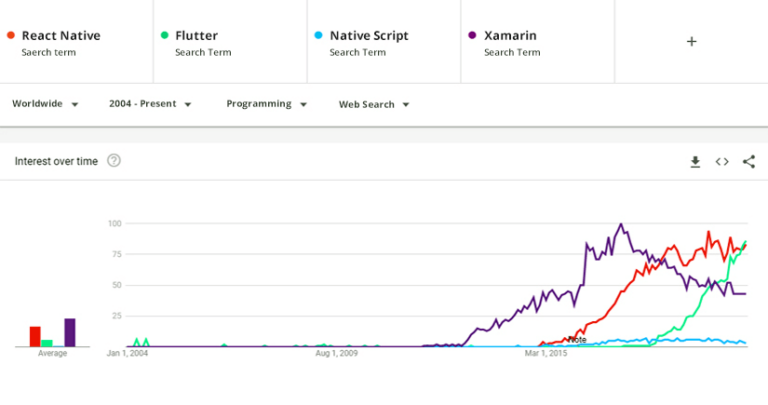Screen dimensions: 768x405
Task: Expand the Programming category dropdown
Action: tap(266, 104)
